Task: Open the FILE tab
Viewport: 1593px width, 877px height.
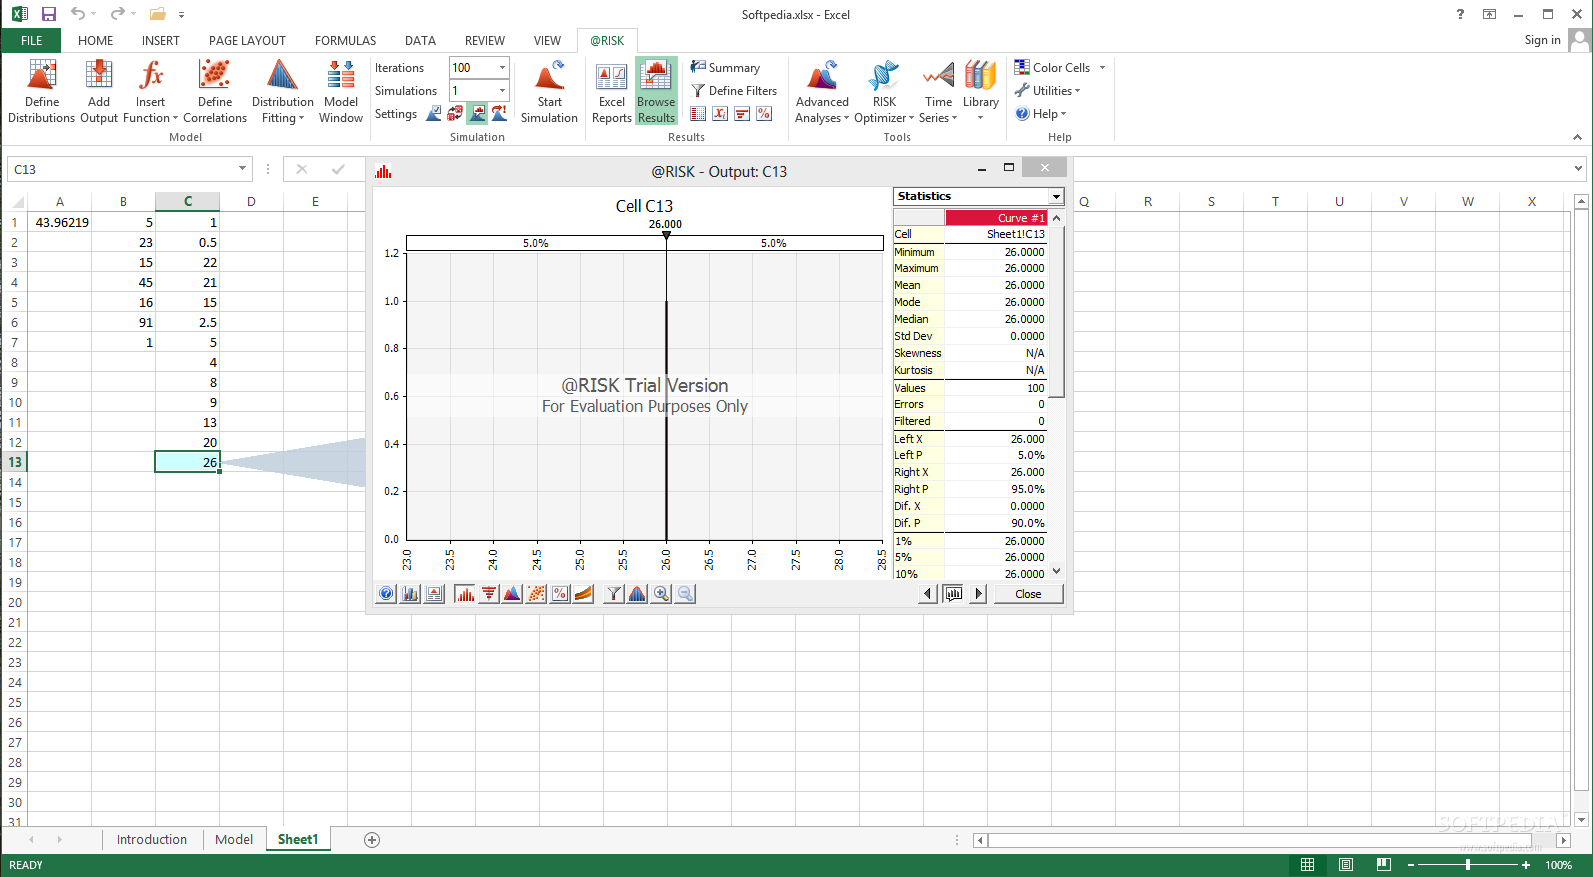Action: point(31,40)
